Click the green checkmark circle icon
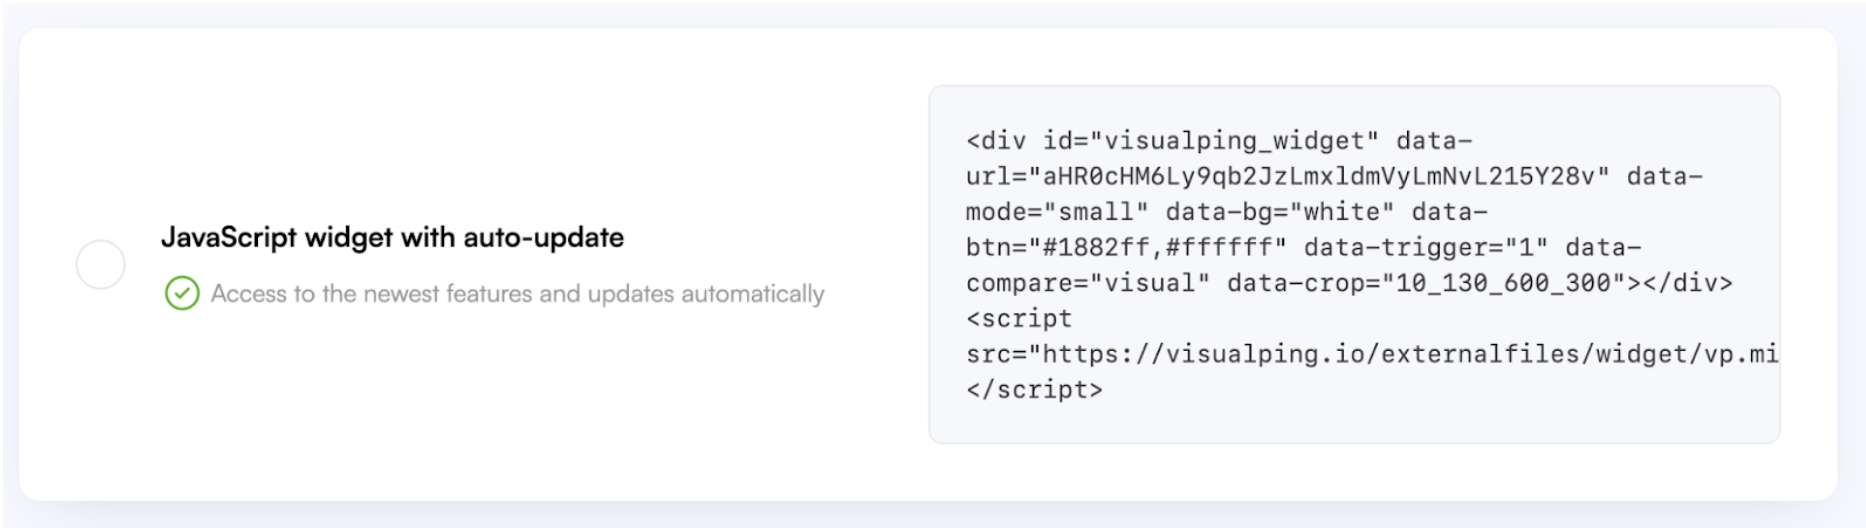The height and width of the screenshot is (528, 1866). [x=182, y=294]
